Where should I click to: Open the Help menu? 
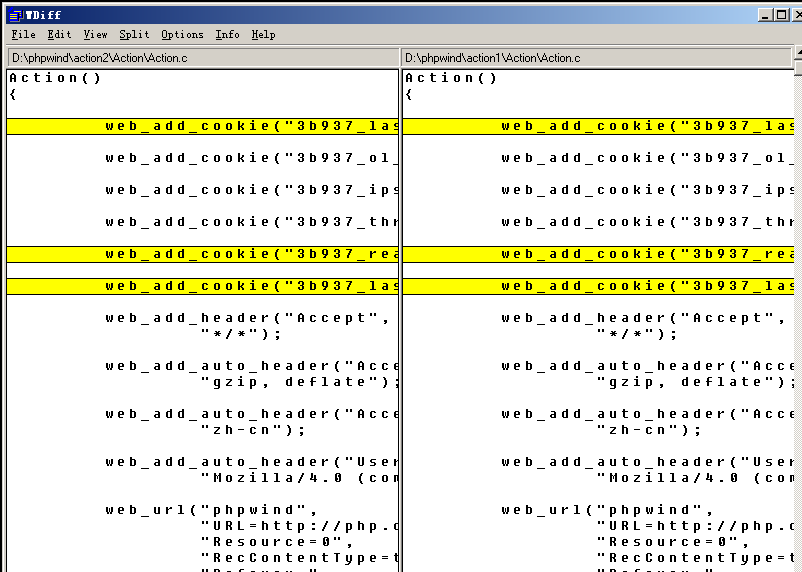263,34
